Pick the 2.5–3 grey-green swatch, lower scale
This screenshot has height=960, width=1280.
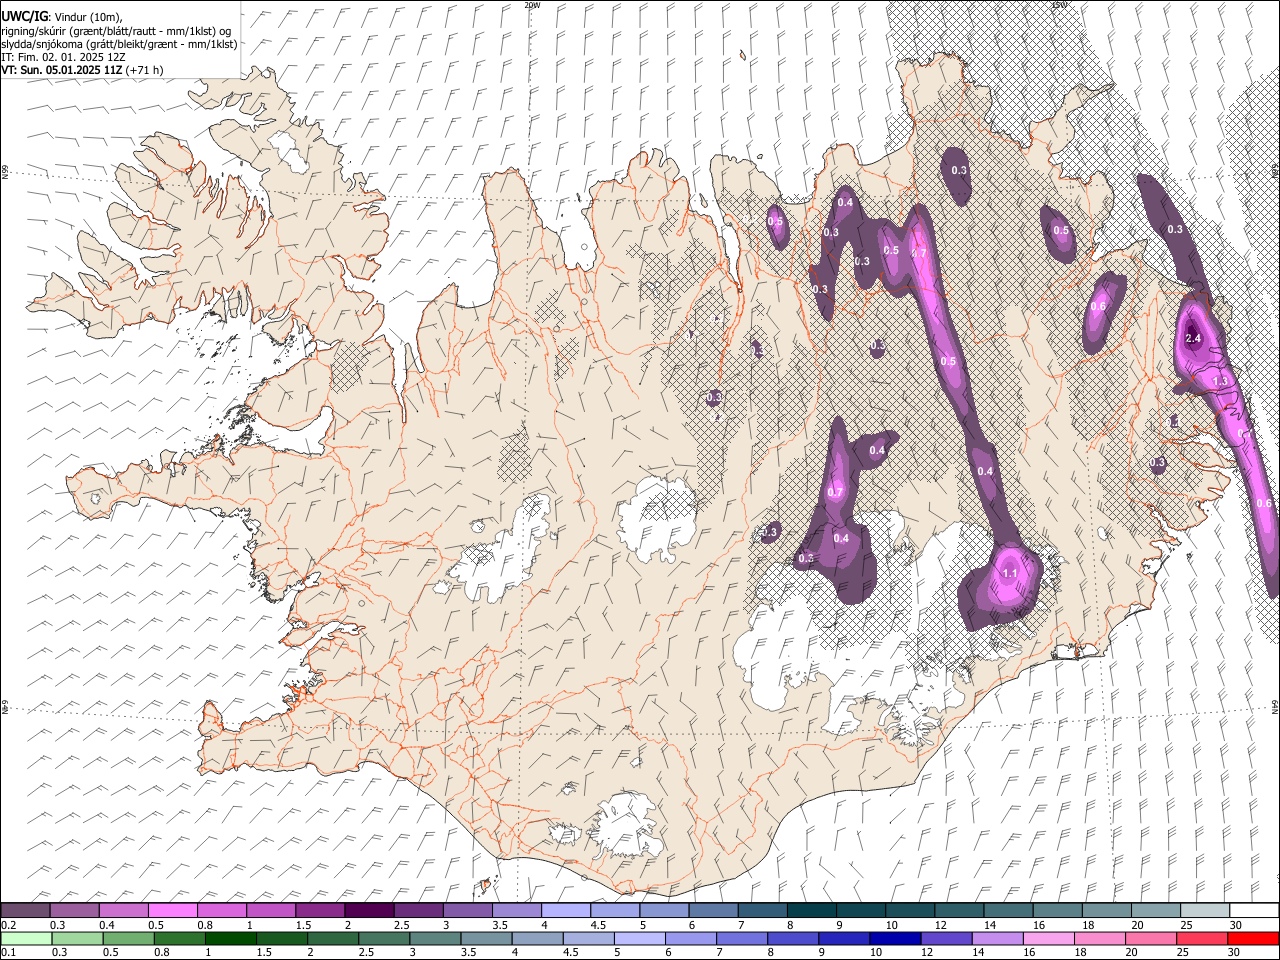(x=384, y=939)
